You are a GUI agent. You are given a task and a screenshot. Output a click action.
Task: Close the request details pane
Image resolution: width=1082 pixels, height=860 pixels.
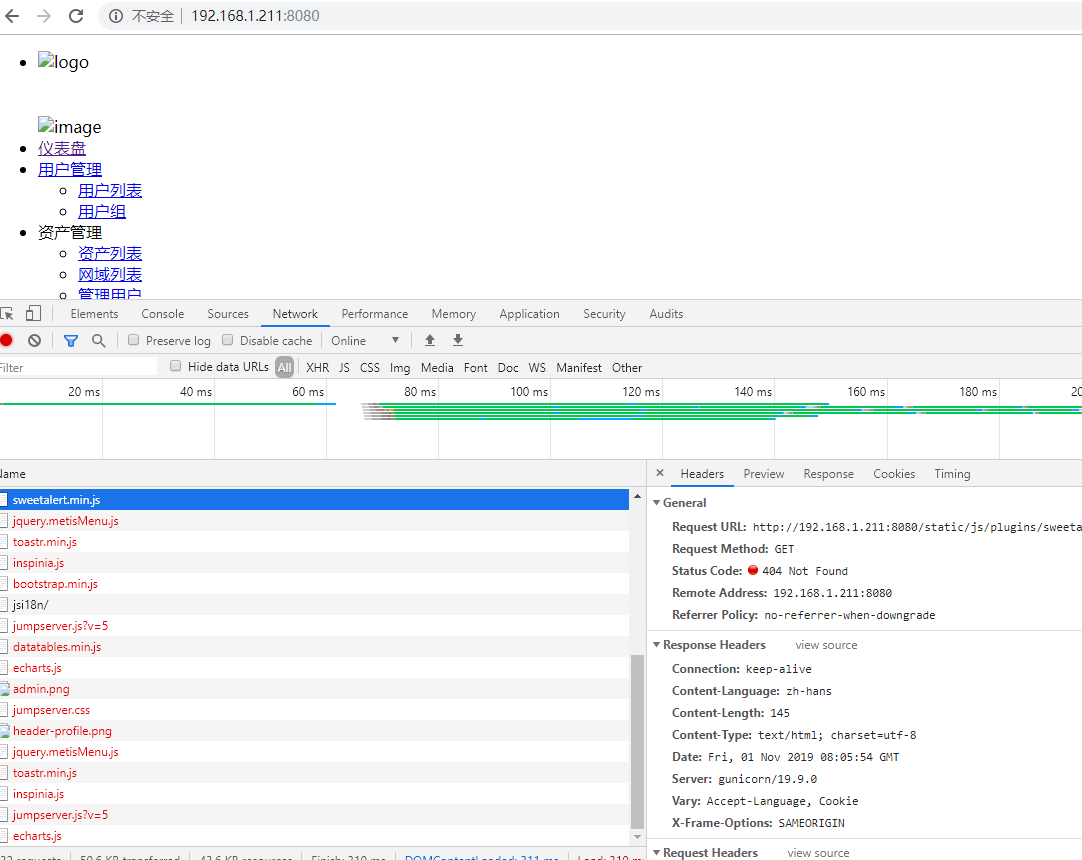[660, 473]
